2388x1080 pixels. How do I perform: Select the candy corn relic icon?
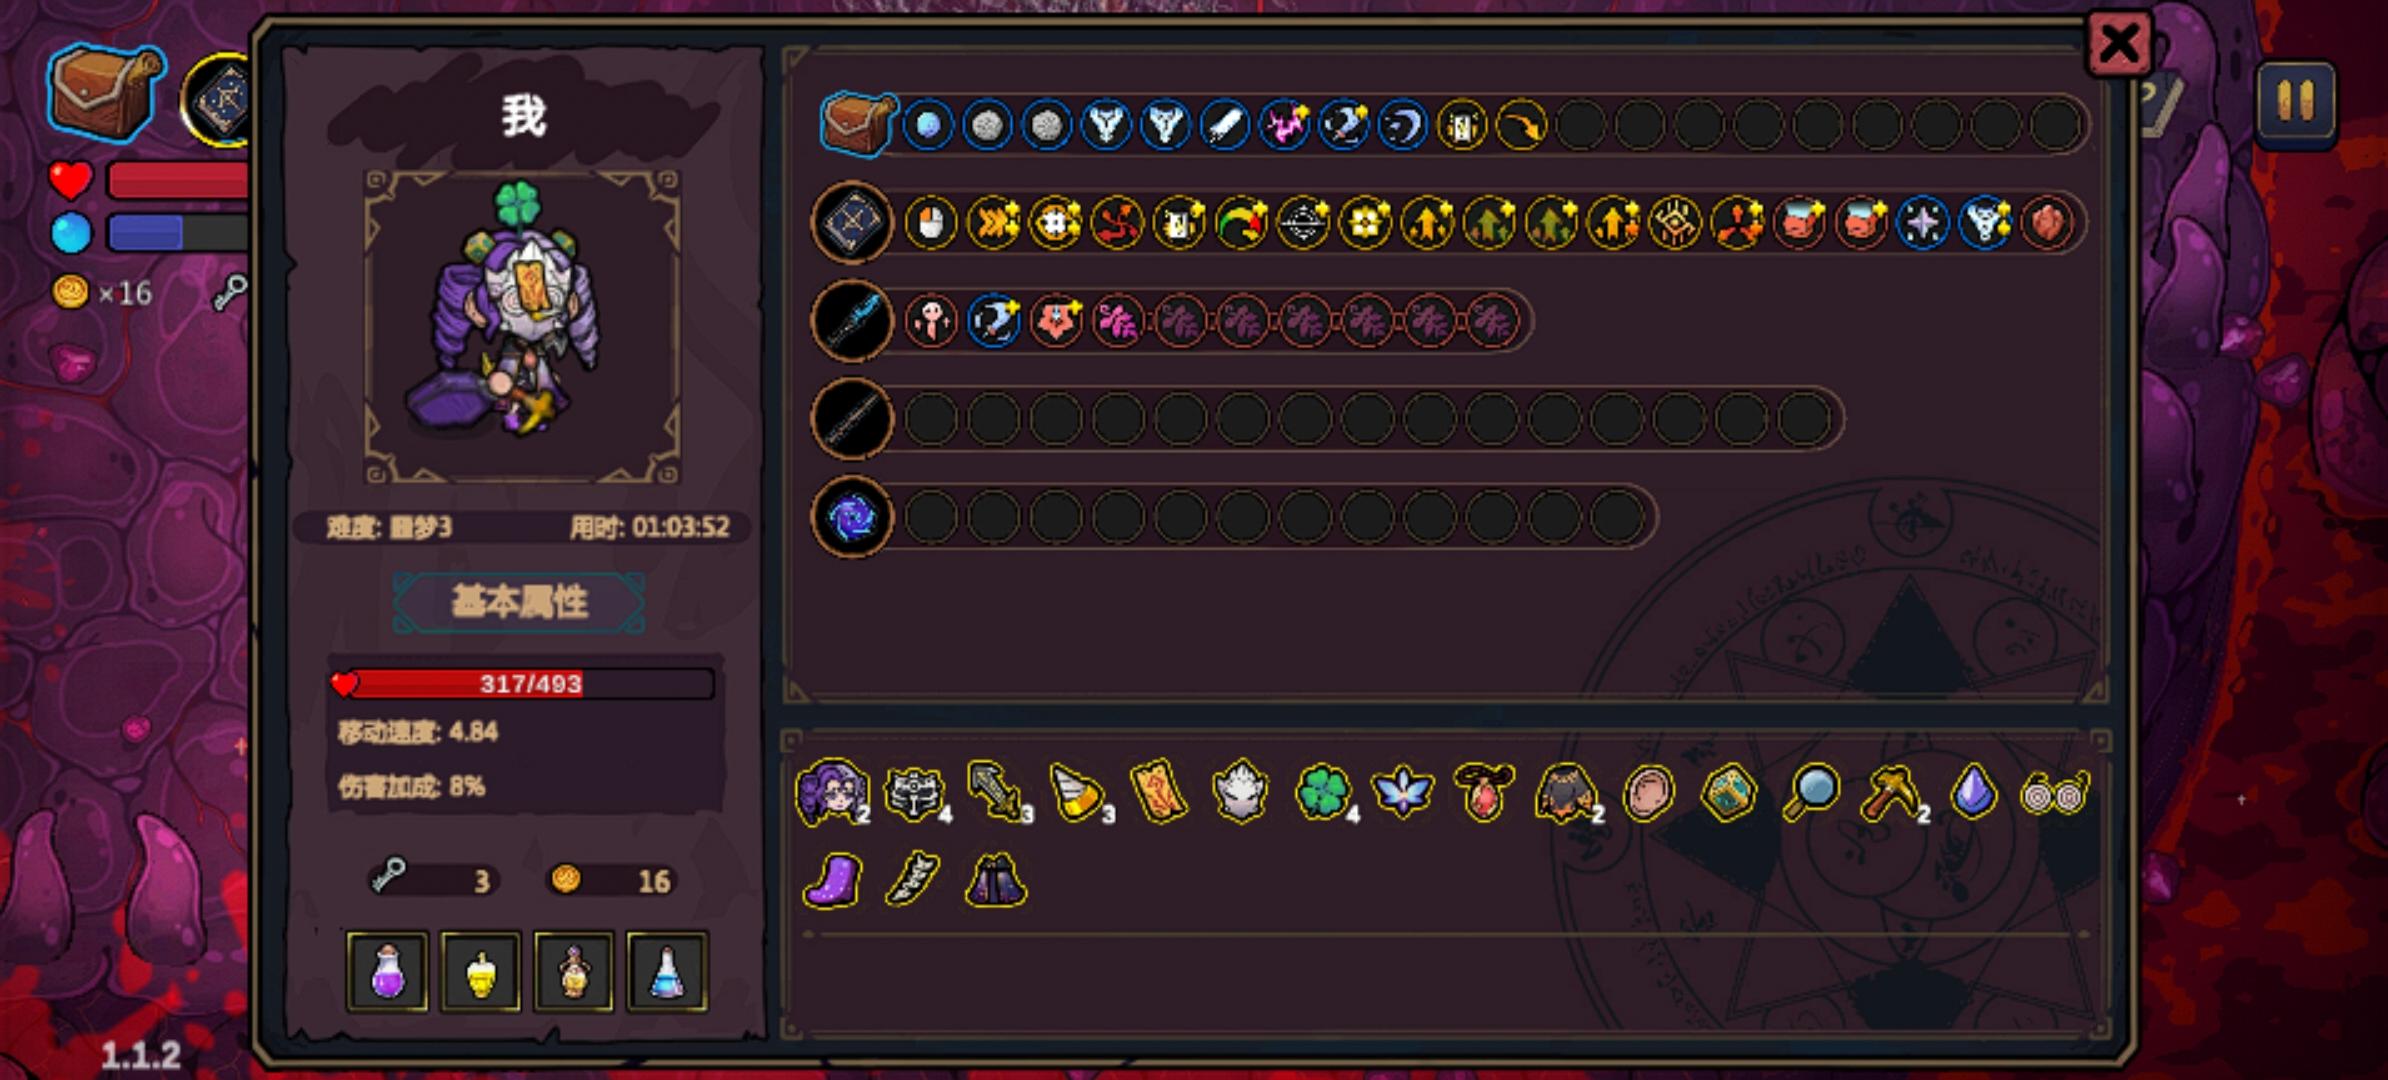1078,793
